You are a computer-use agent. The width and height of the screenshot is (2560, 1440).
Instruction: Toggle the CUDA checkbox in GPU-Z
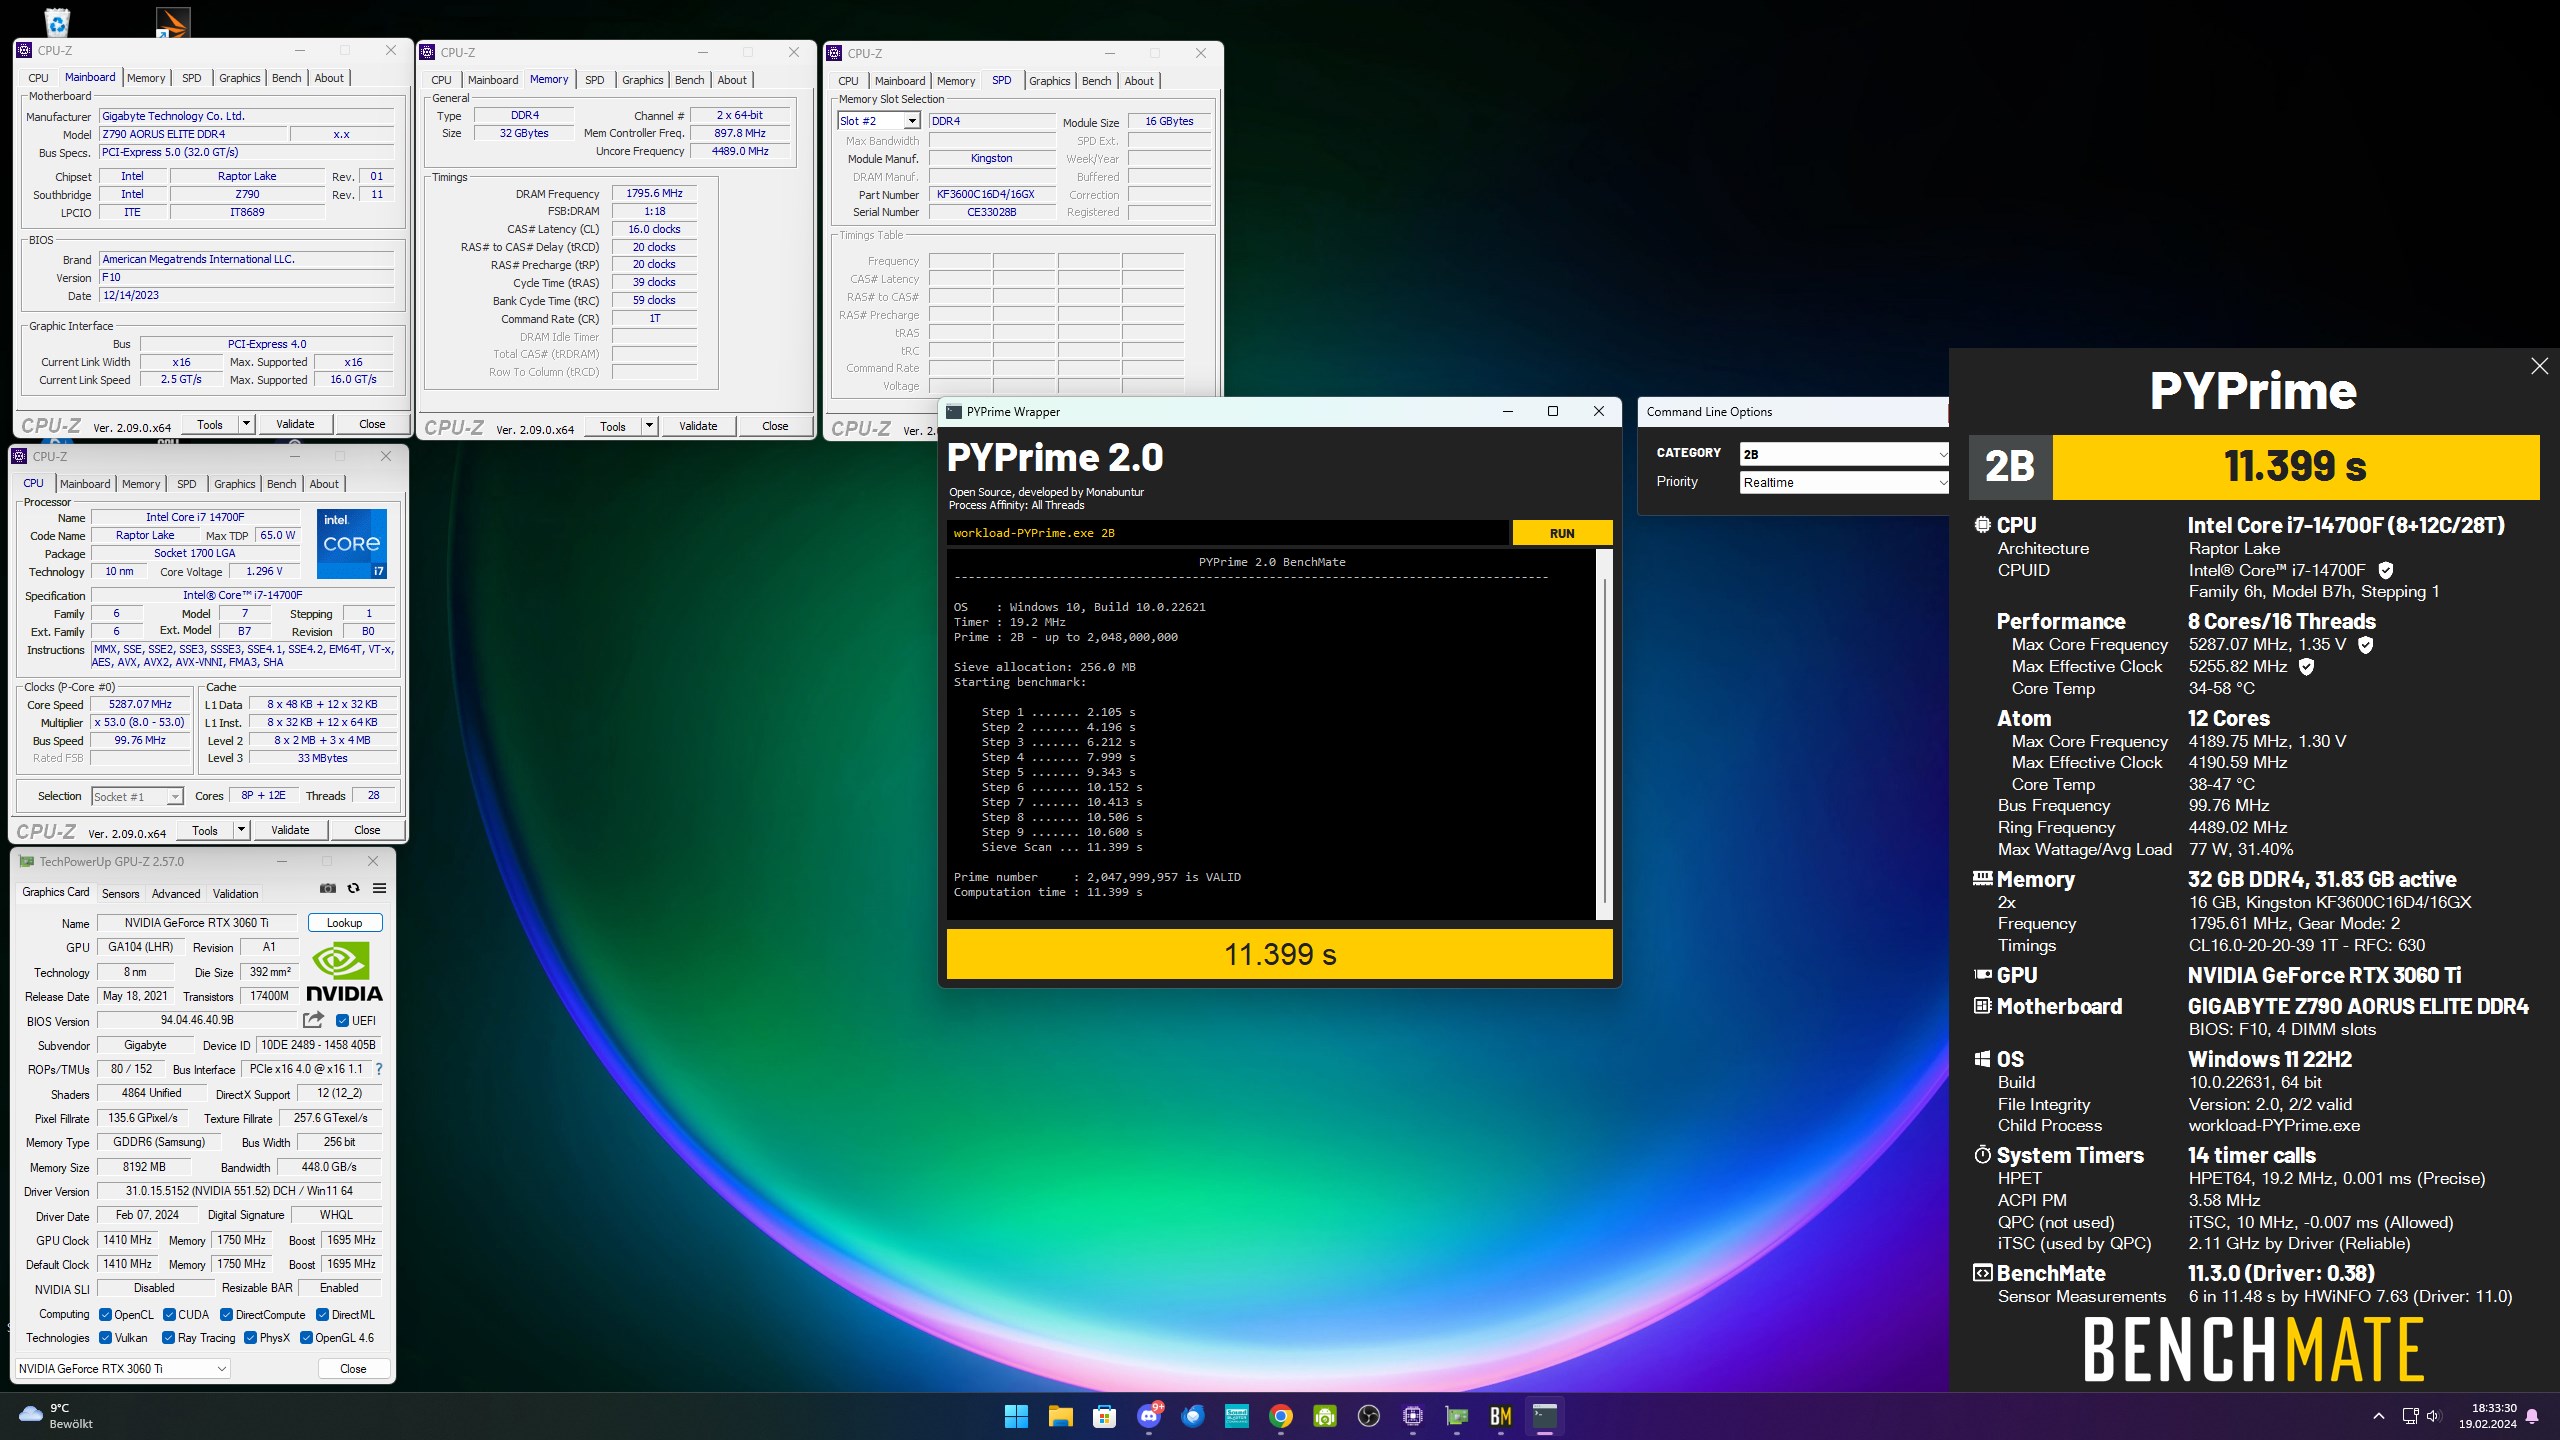169,1315
